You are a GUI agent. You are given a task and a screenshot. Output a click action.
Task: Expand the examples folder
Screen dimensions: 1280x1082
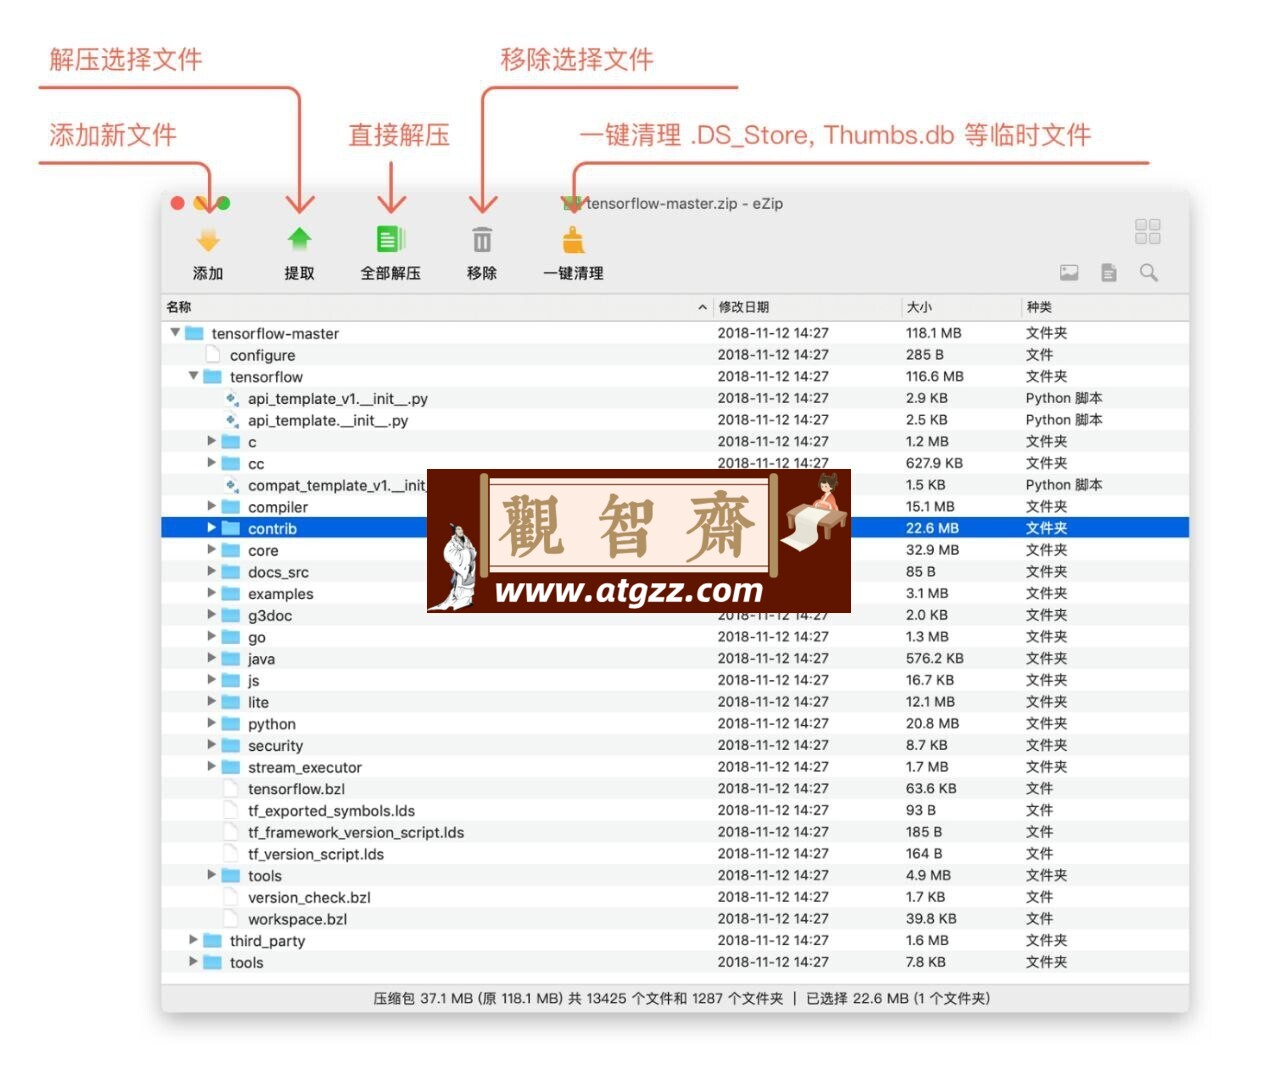[211, 593]
